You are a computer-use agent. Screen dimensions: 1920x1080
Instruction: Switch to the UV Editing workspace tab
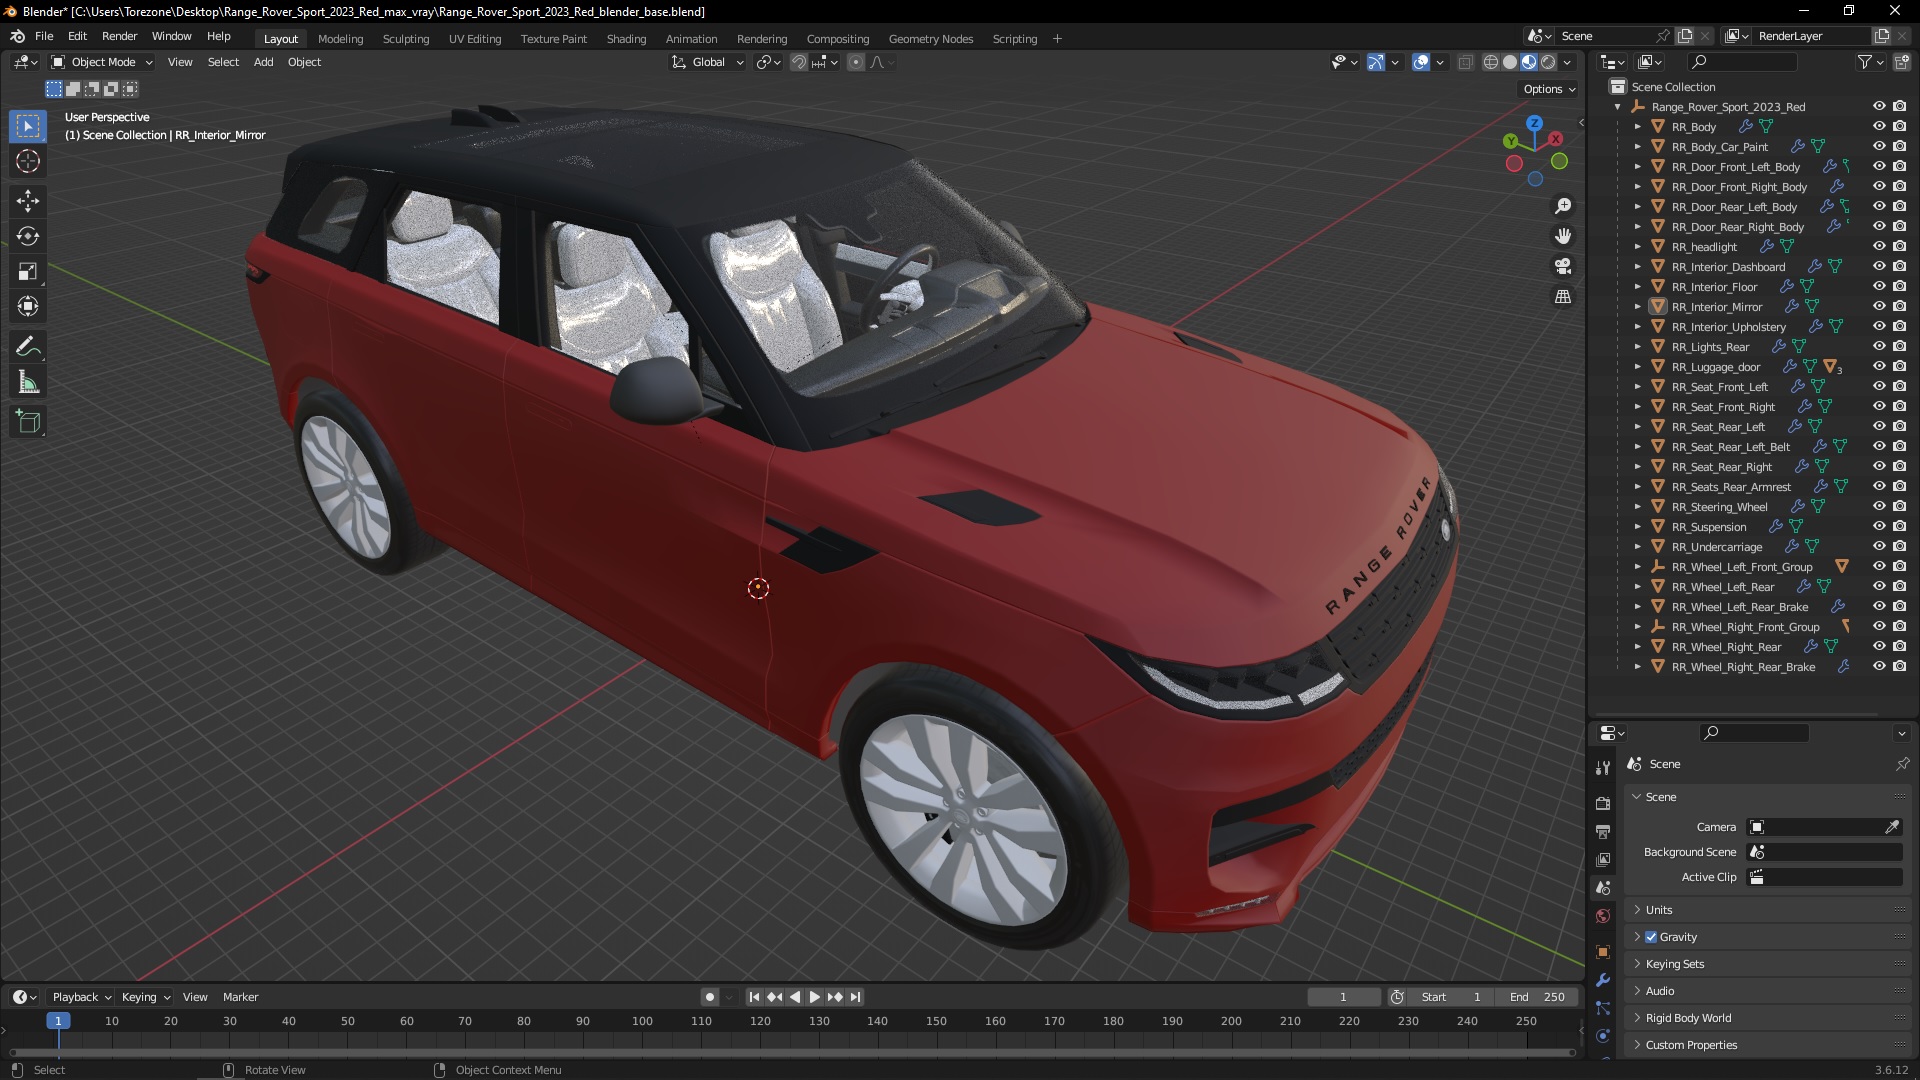pos(474,39)
